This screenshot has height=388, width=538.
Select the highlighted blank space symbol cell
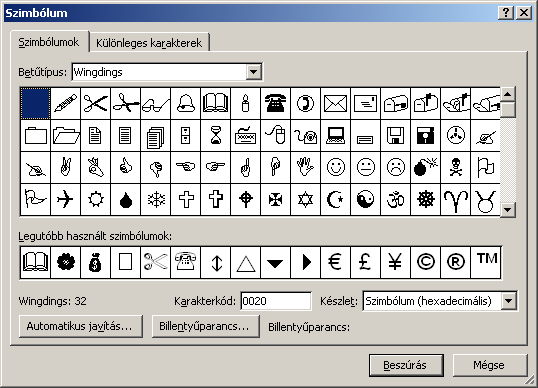36,103
